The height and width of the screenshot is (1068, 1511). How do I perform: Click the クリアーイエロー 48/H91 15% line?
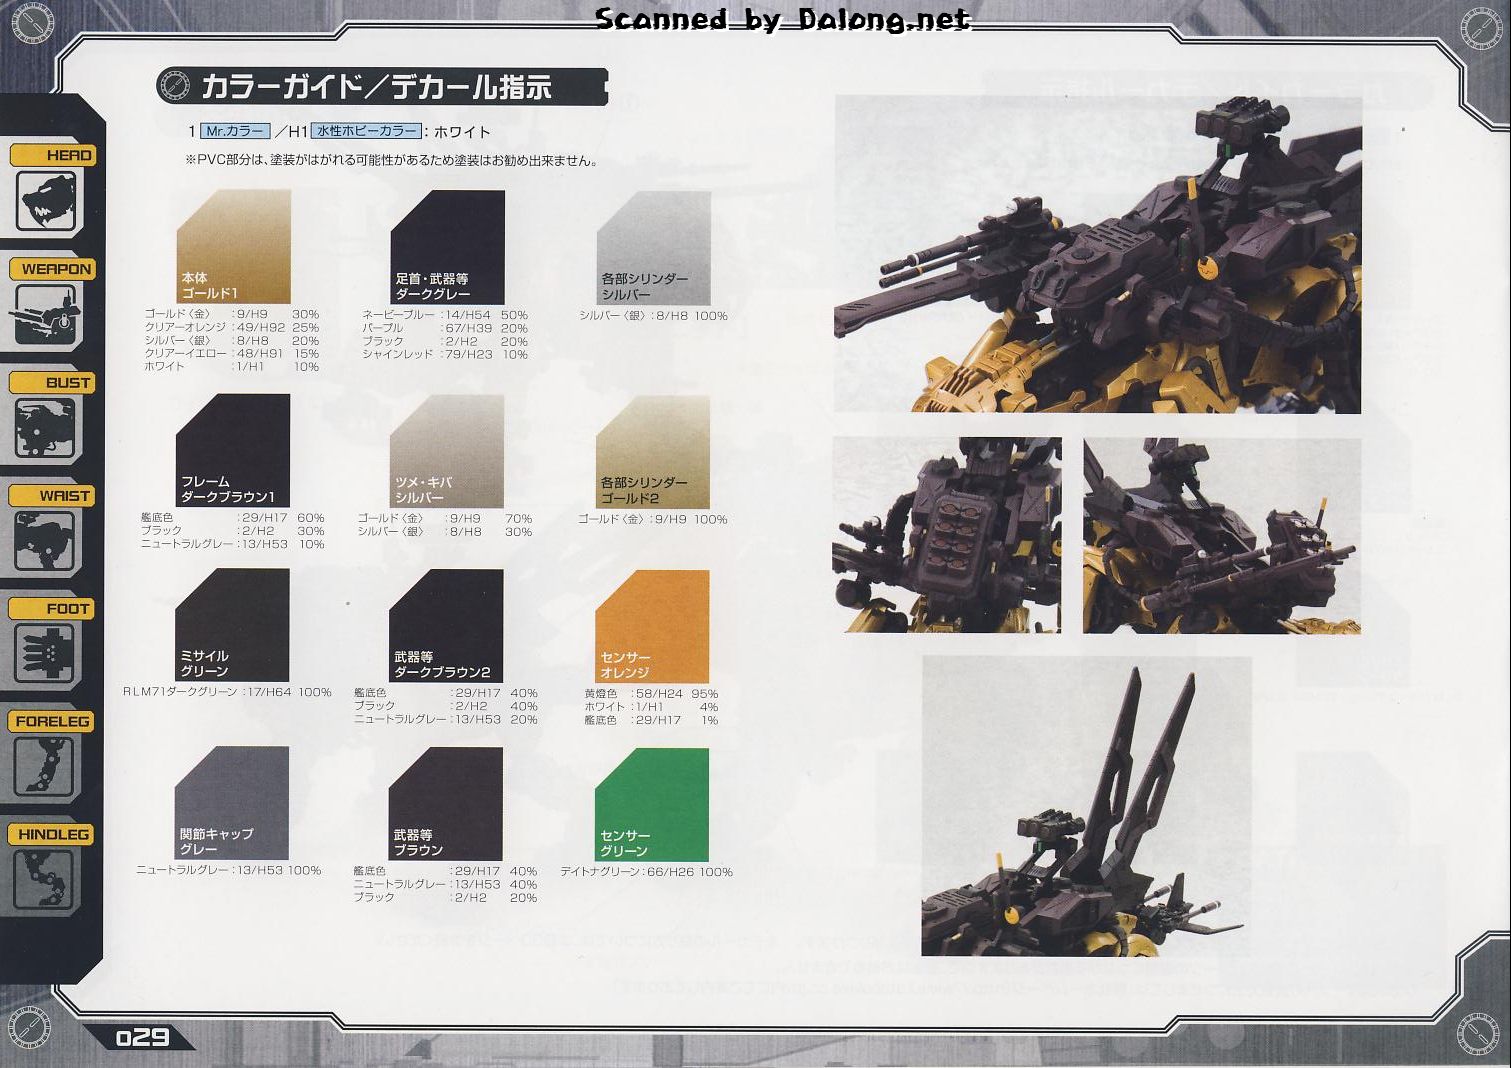click(232, 354)
